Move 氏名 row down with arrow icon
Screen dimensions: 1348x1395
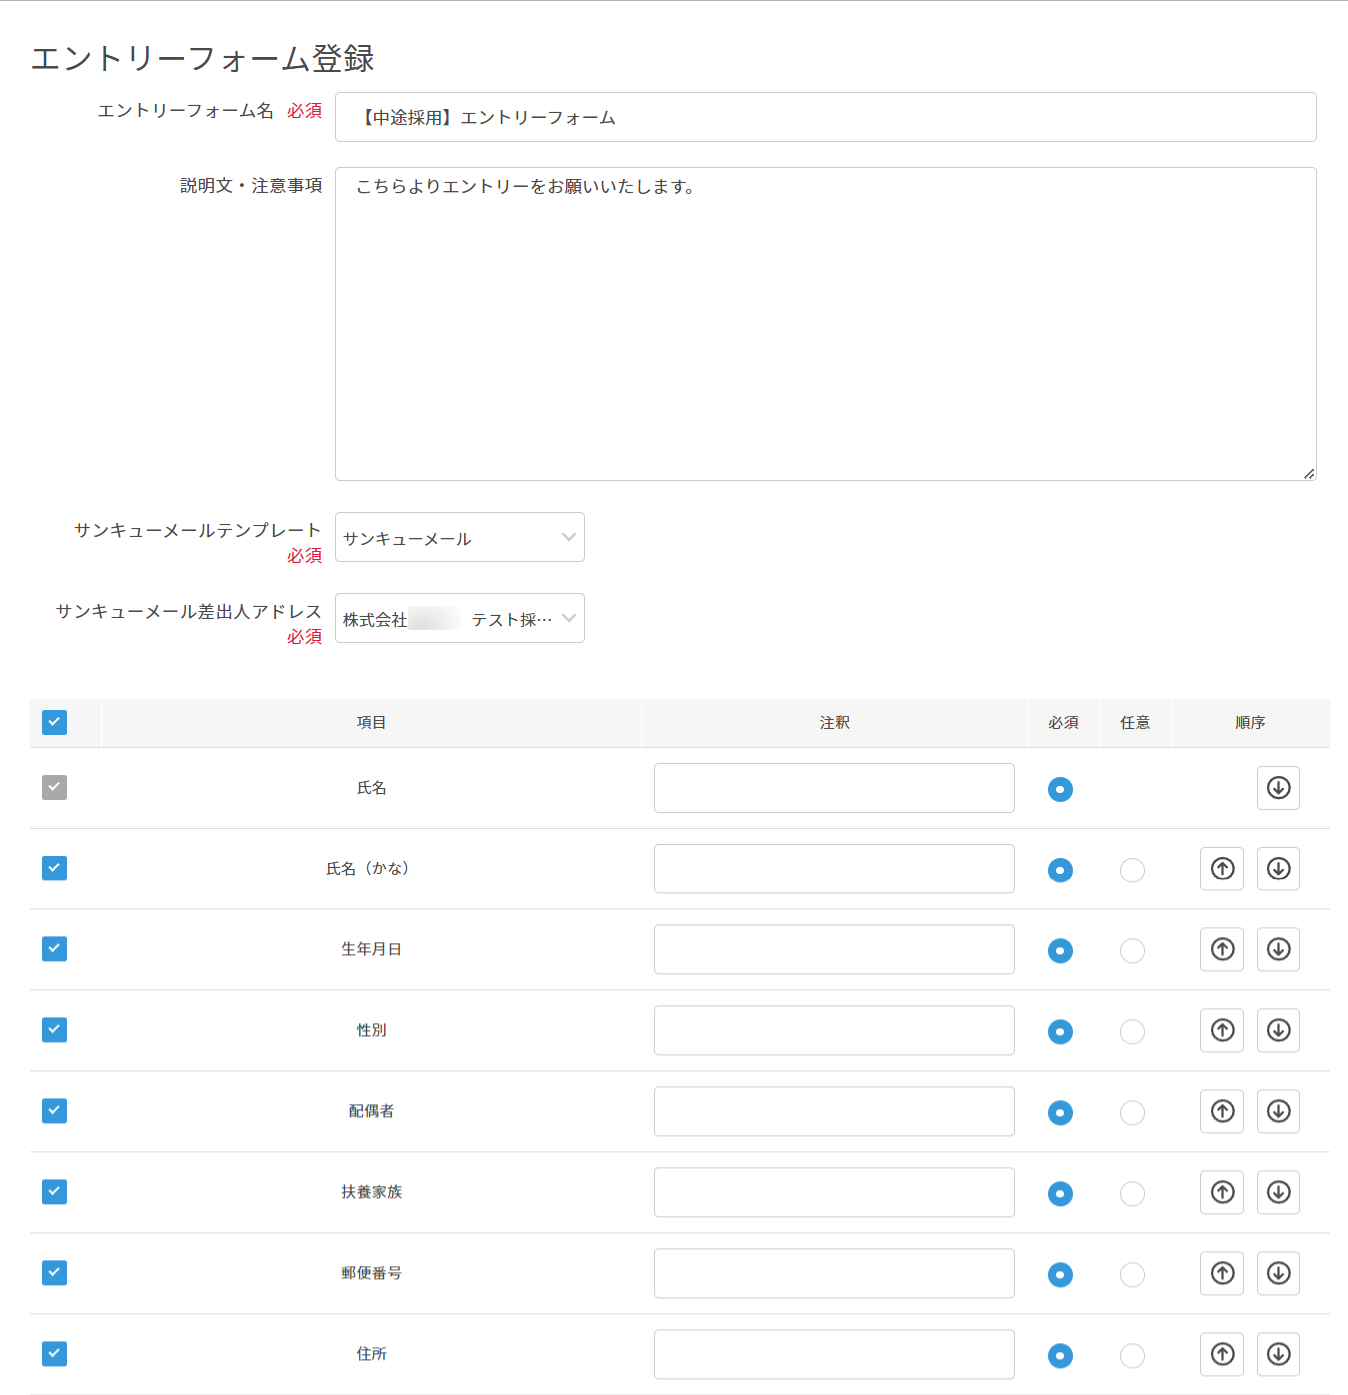coord(1278,788)
